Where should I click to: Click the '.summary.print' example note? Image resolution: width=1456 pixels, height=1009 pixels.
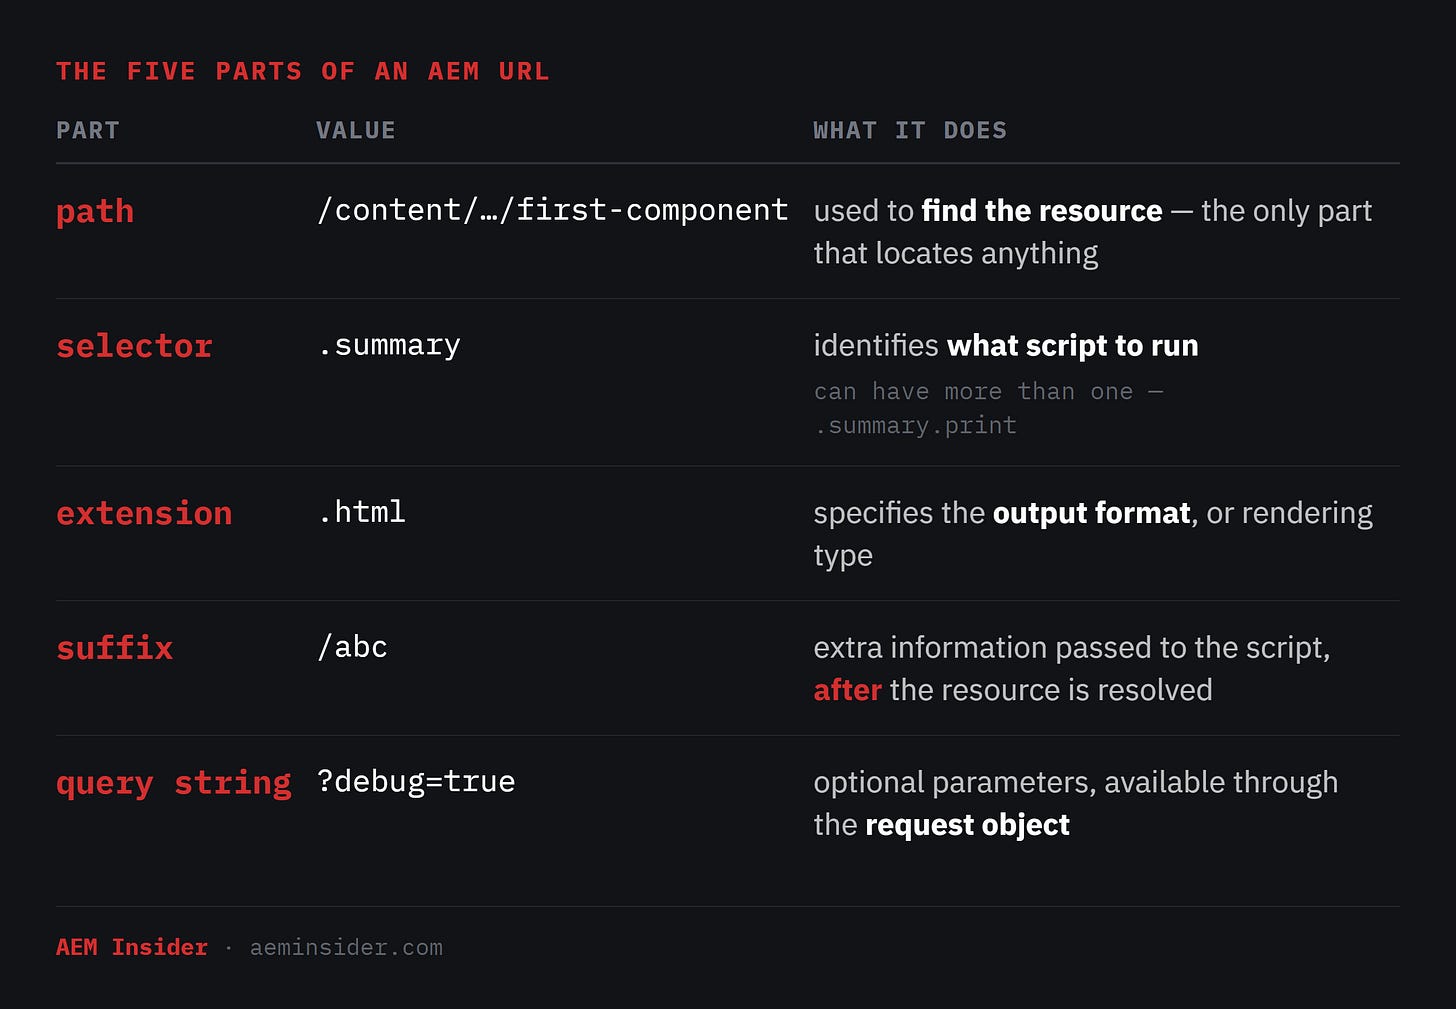coord(915,426)
